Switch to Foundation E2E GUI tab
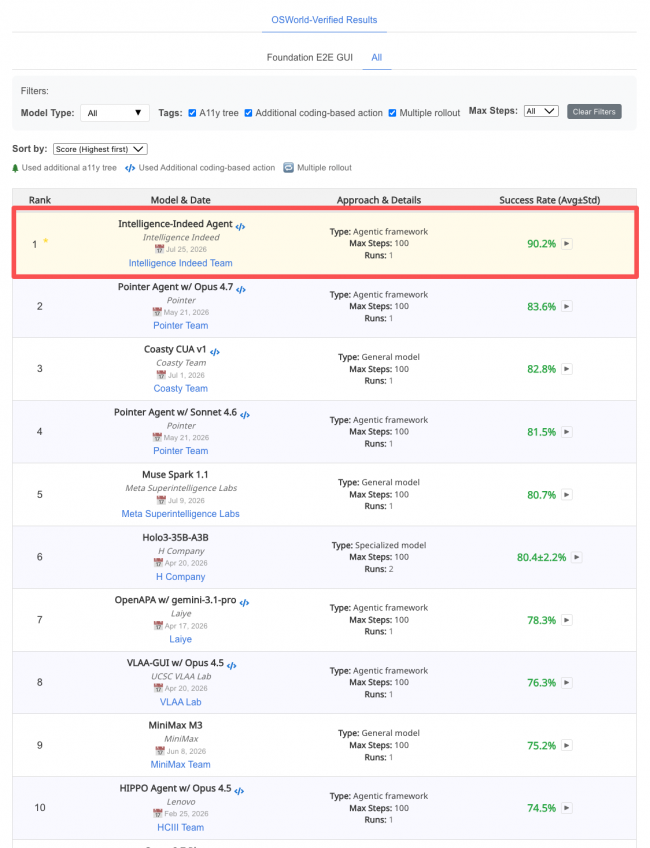 310,57
